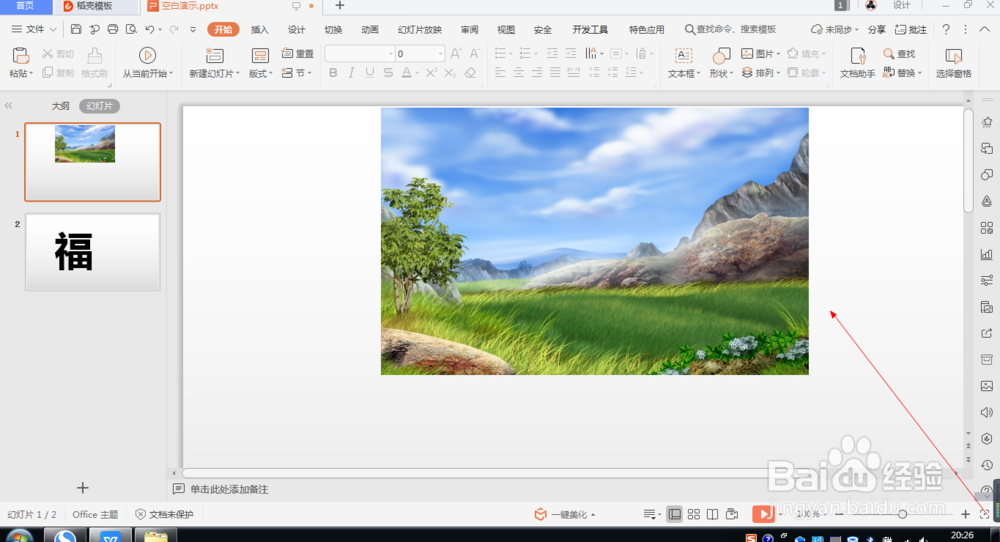Screen dimensions: 1000x542
Task: Click the New Slide (新建幻灯片) icon
Action: click(214, 55)
